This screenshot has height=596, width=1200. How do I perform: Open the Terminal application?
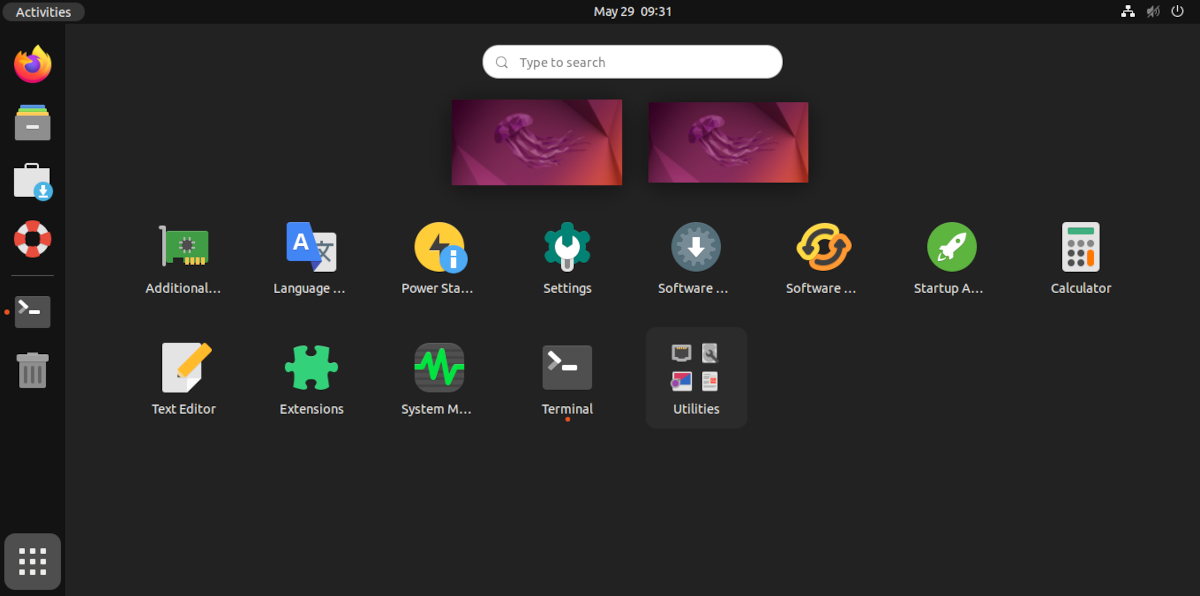click(x=567, y=367)
